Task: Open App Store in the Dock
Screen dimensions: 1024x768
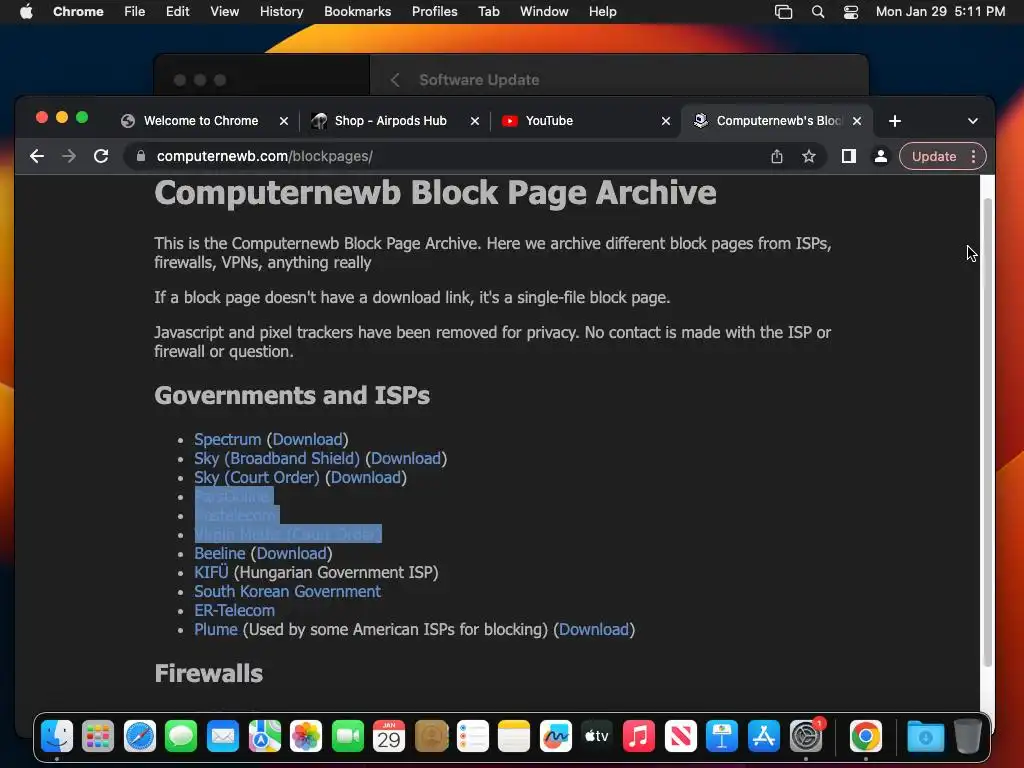Action: pyautogui.click(x=763, y=737)
